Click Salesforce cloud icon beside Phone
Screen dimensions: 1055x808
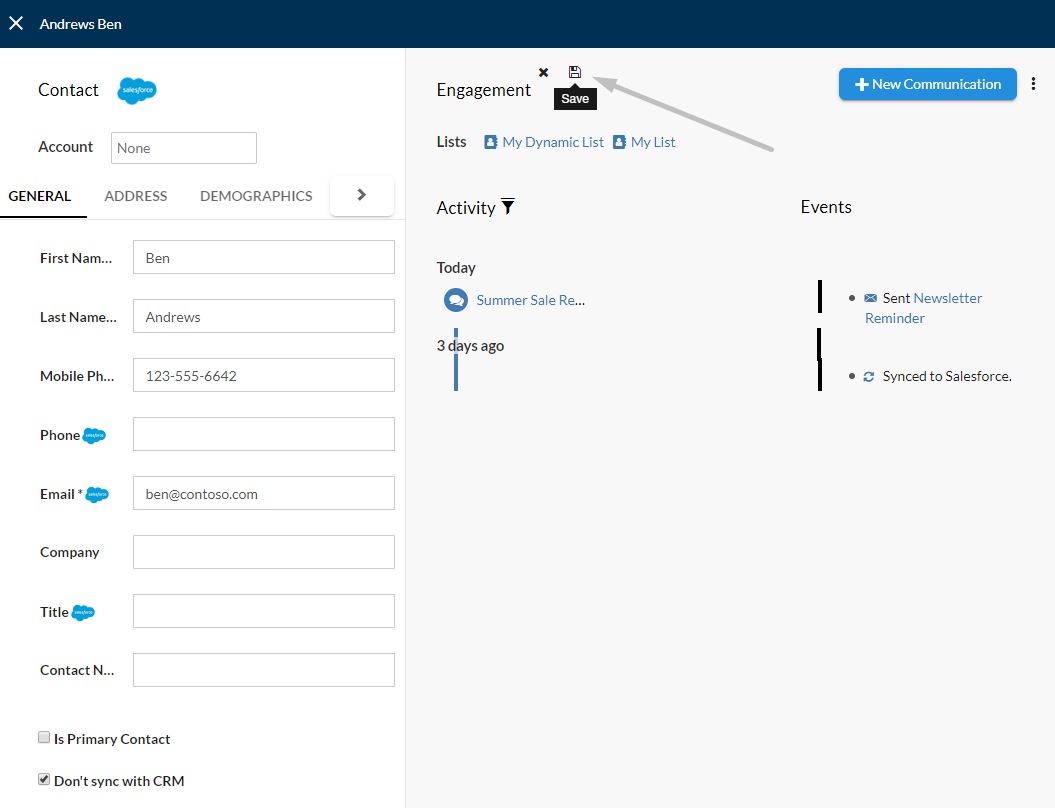(x=94, y=436)
